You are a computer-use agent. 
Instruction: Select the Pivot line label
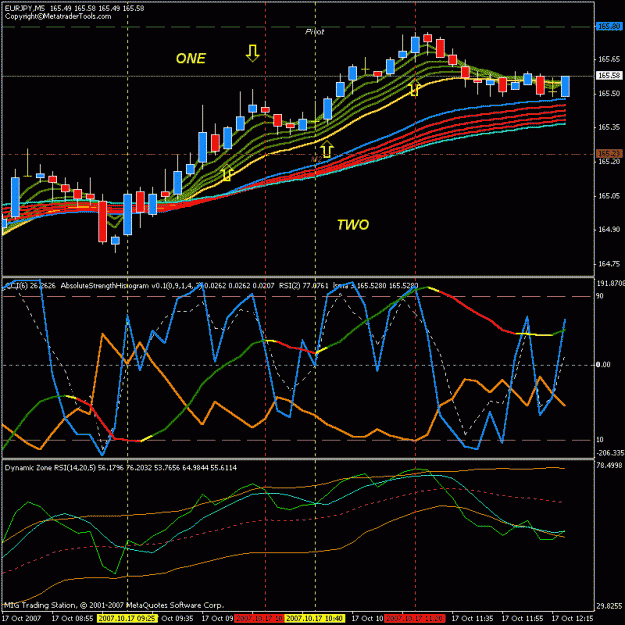point(314,31)
